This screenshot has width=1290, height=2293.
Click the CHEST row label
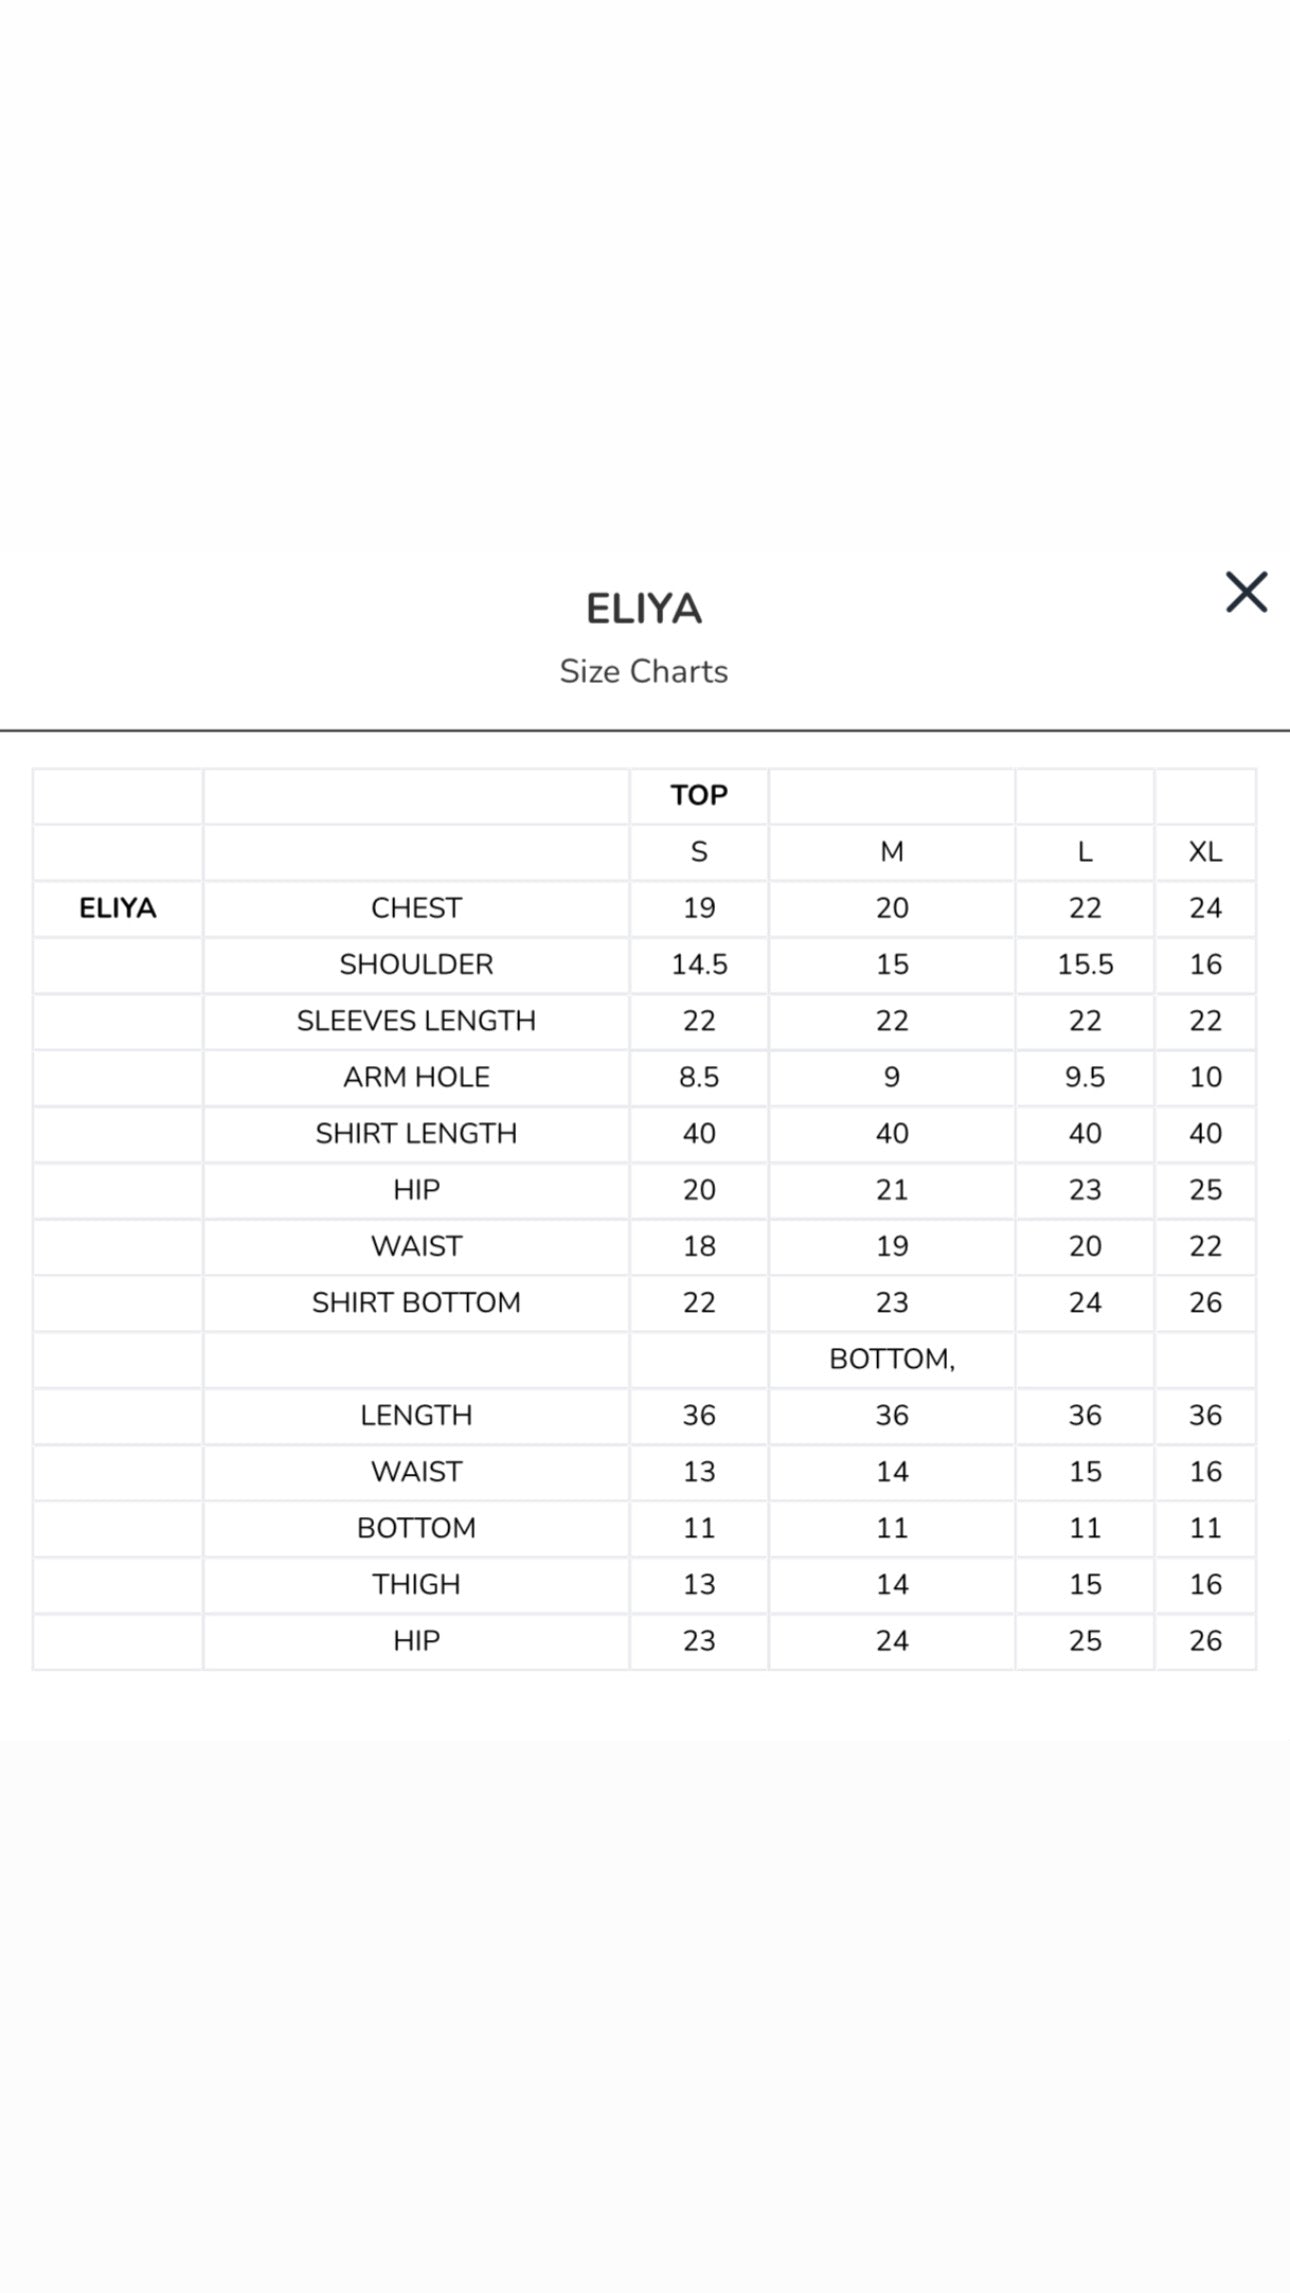pos(416,908)
